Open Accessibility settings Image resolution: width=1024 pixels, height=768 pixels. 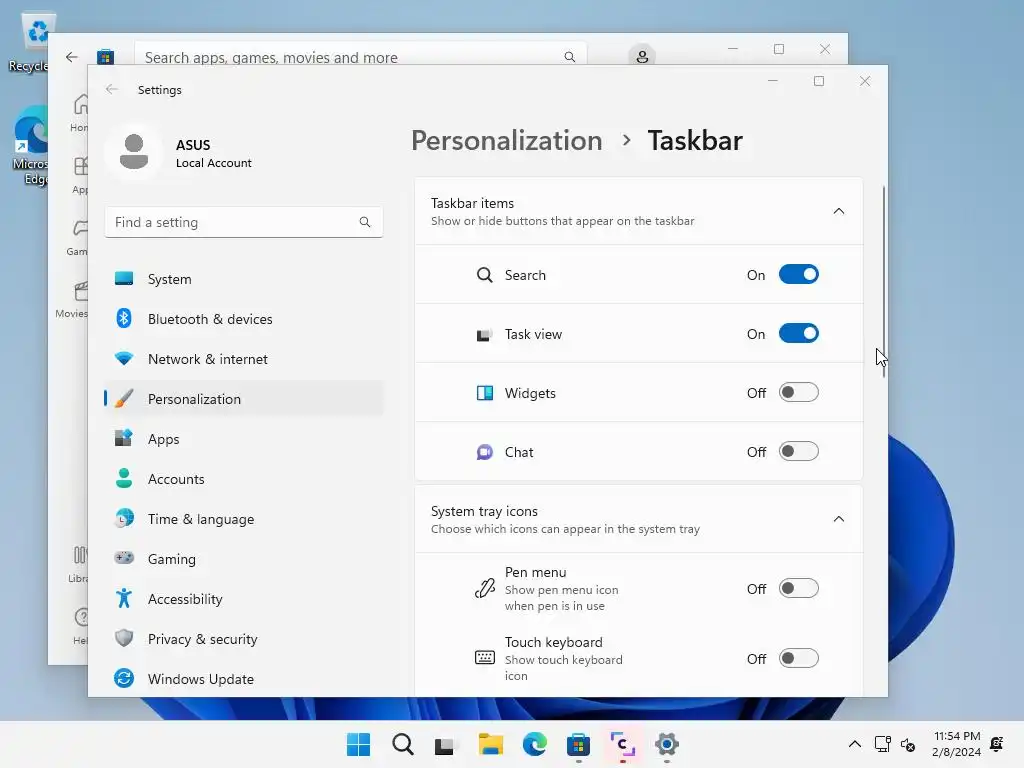[244, 599]
